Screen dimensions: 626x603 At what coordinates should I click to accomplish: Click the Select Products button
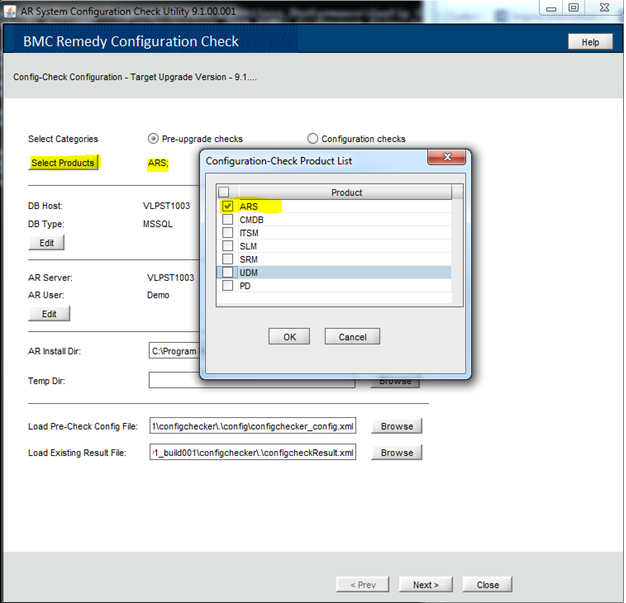(x=63, y=163)
